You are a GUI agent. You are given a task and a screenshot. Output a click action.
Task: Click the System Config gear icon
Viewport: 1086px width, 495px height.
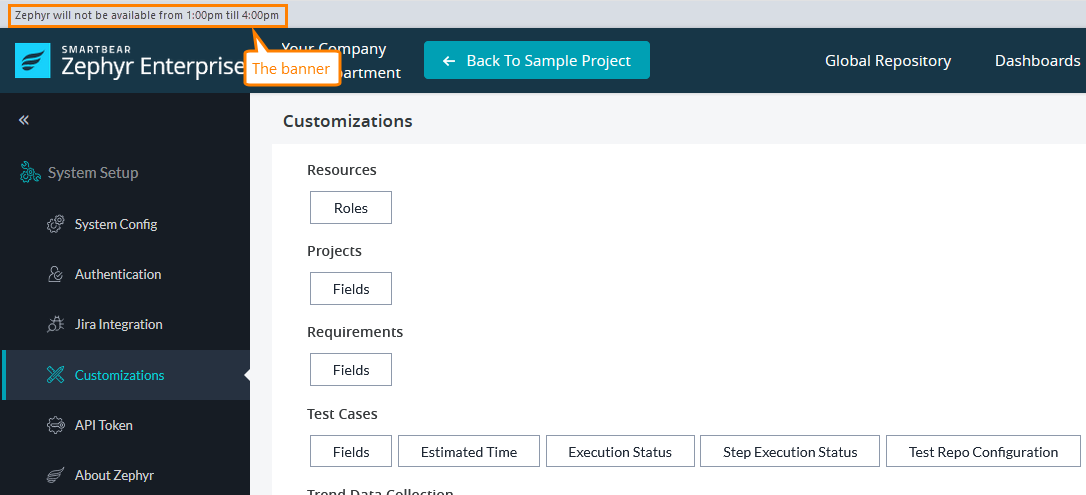point(56,224)
